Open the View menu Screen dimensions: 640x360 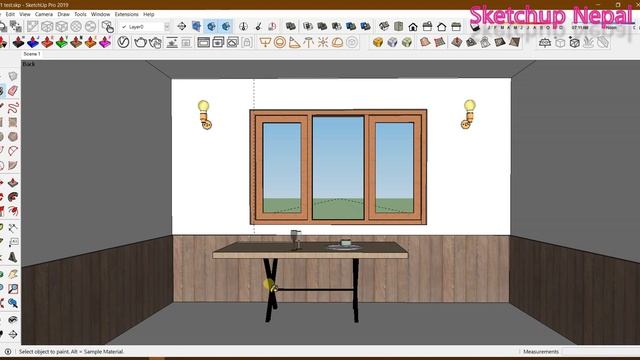pyautogui.click(x=25, y=14)
